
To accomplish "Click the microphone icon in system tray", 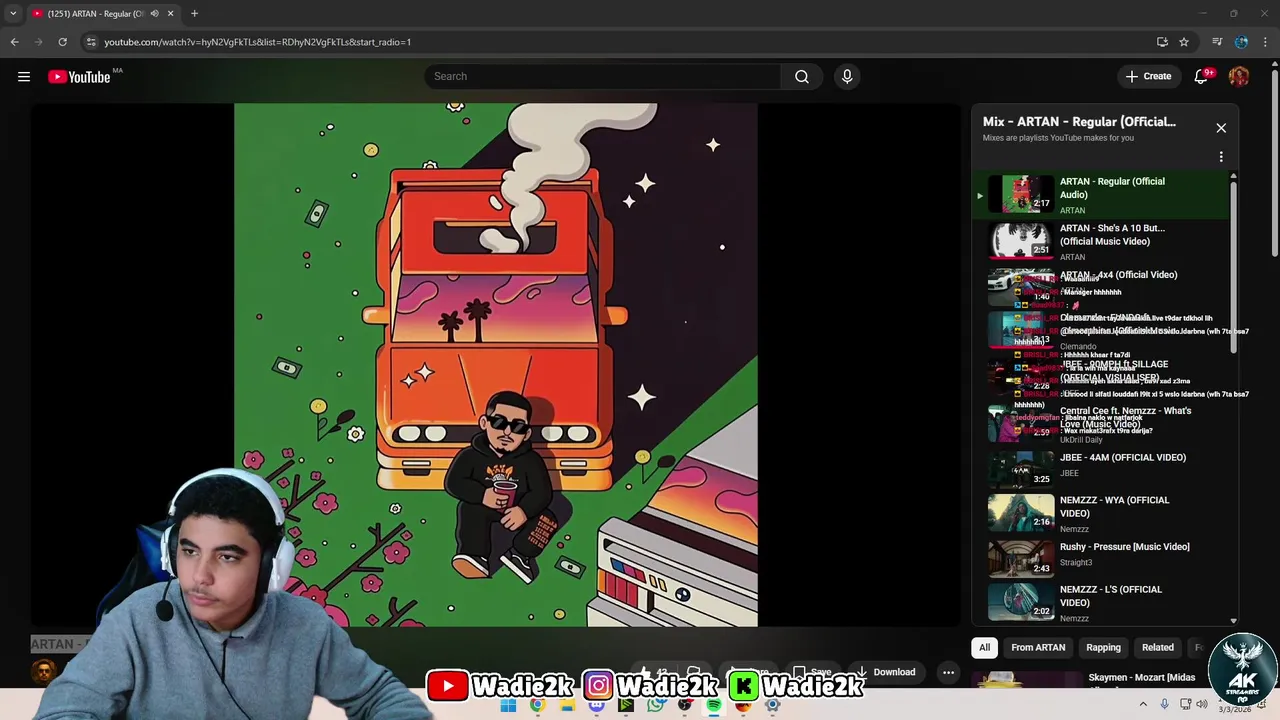I will tap(1164, 704).
